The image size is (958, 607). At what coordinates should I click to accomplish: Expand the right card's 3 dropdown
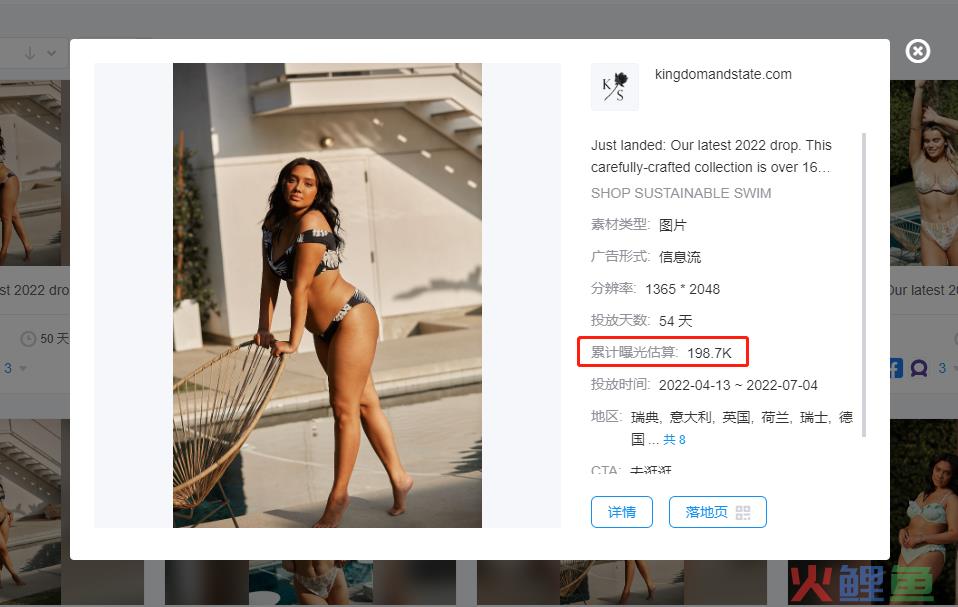(947, 368)
